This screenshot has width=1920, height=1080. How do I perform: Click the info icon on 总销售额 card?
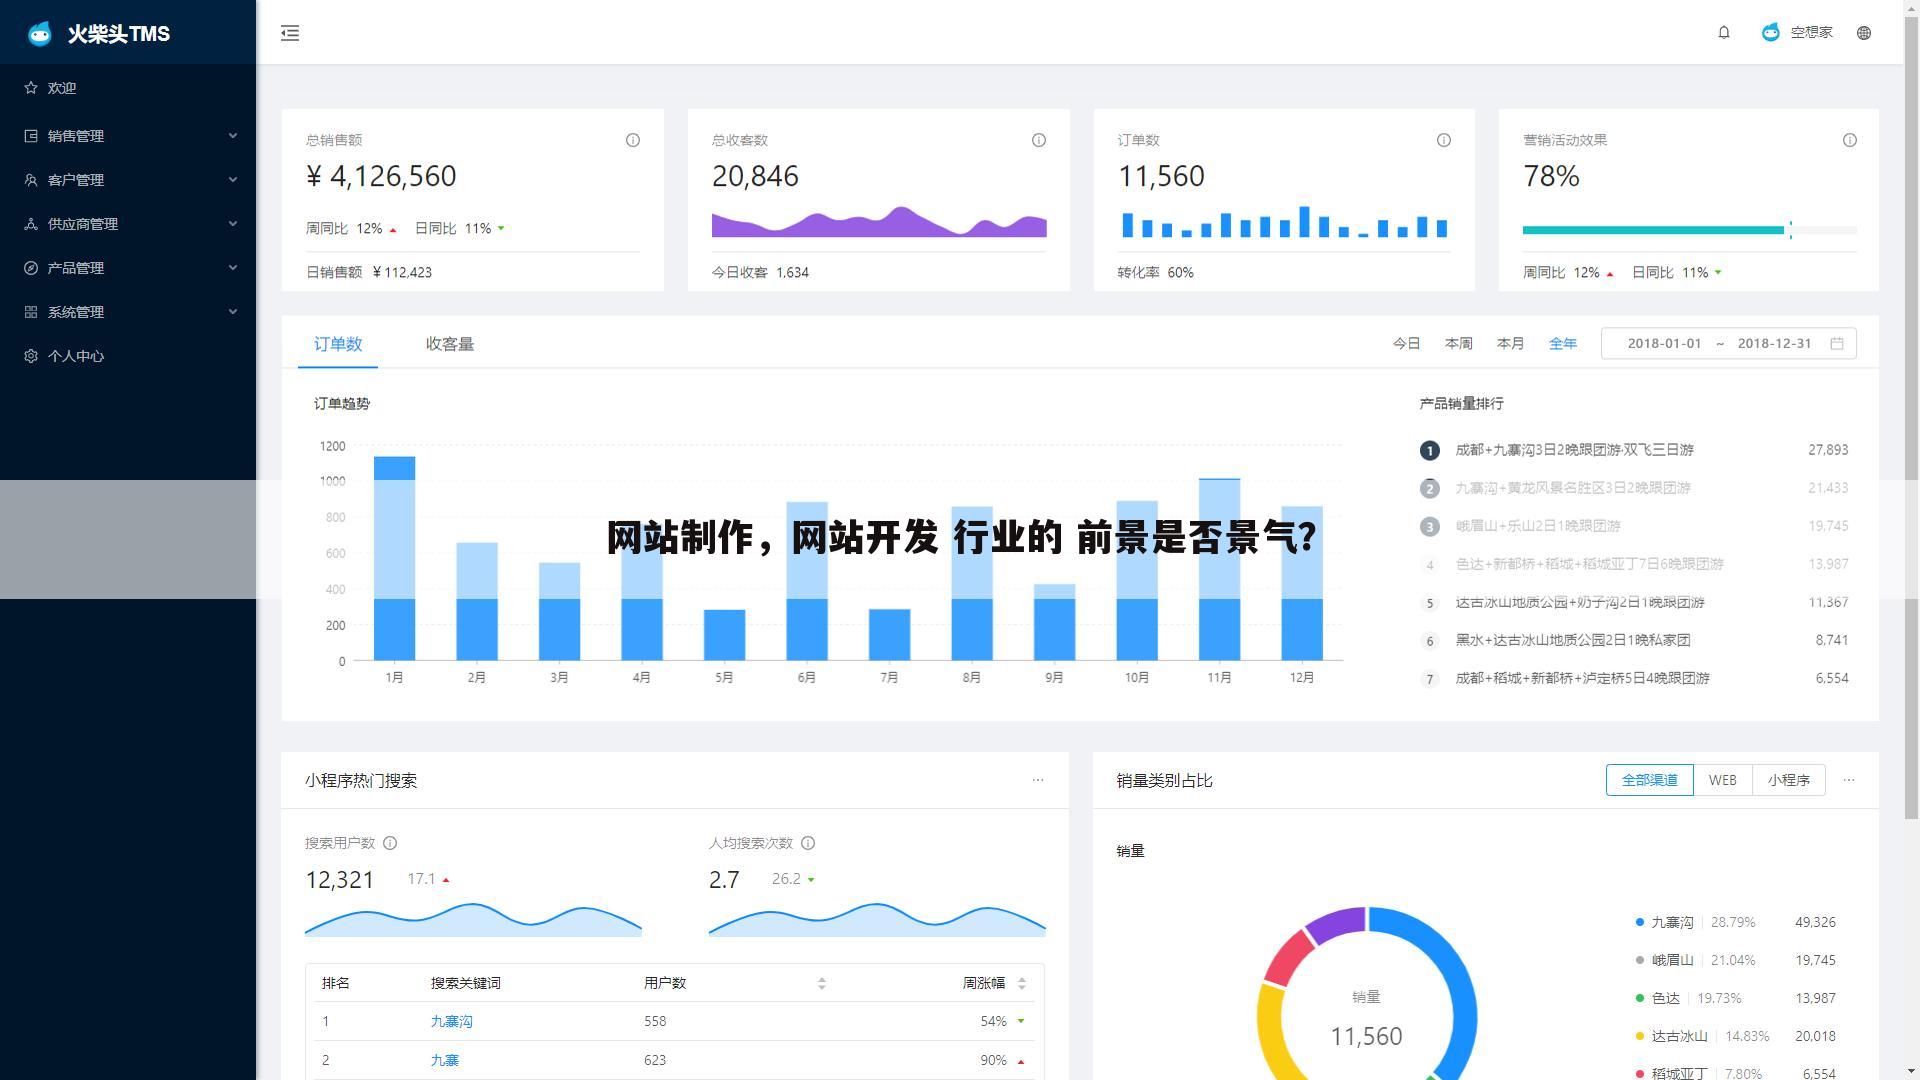coord(632,140)
